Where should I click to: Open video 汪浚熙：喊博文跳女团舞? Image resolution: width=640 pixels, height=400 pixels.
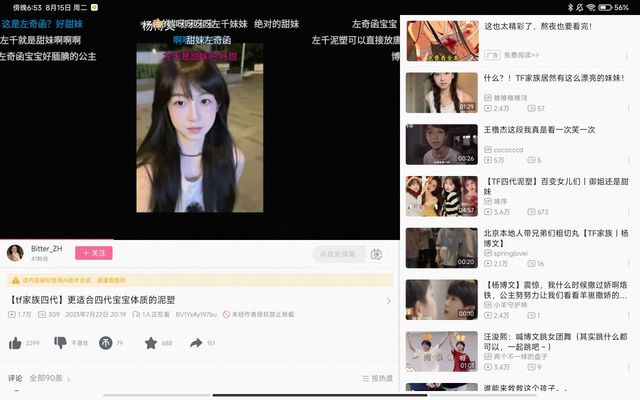[x=556, y=342]
